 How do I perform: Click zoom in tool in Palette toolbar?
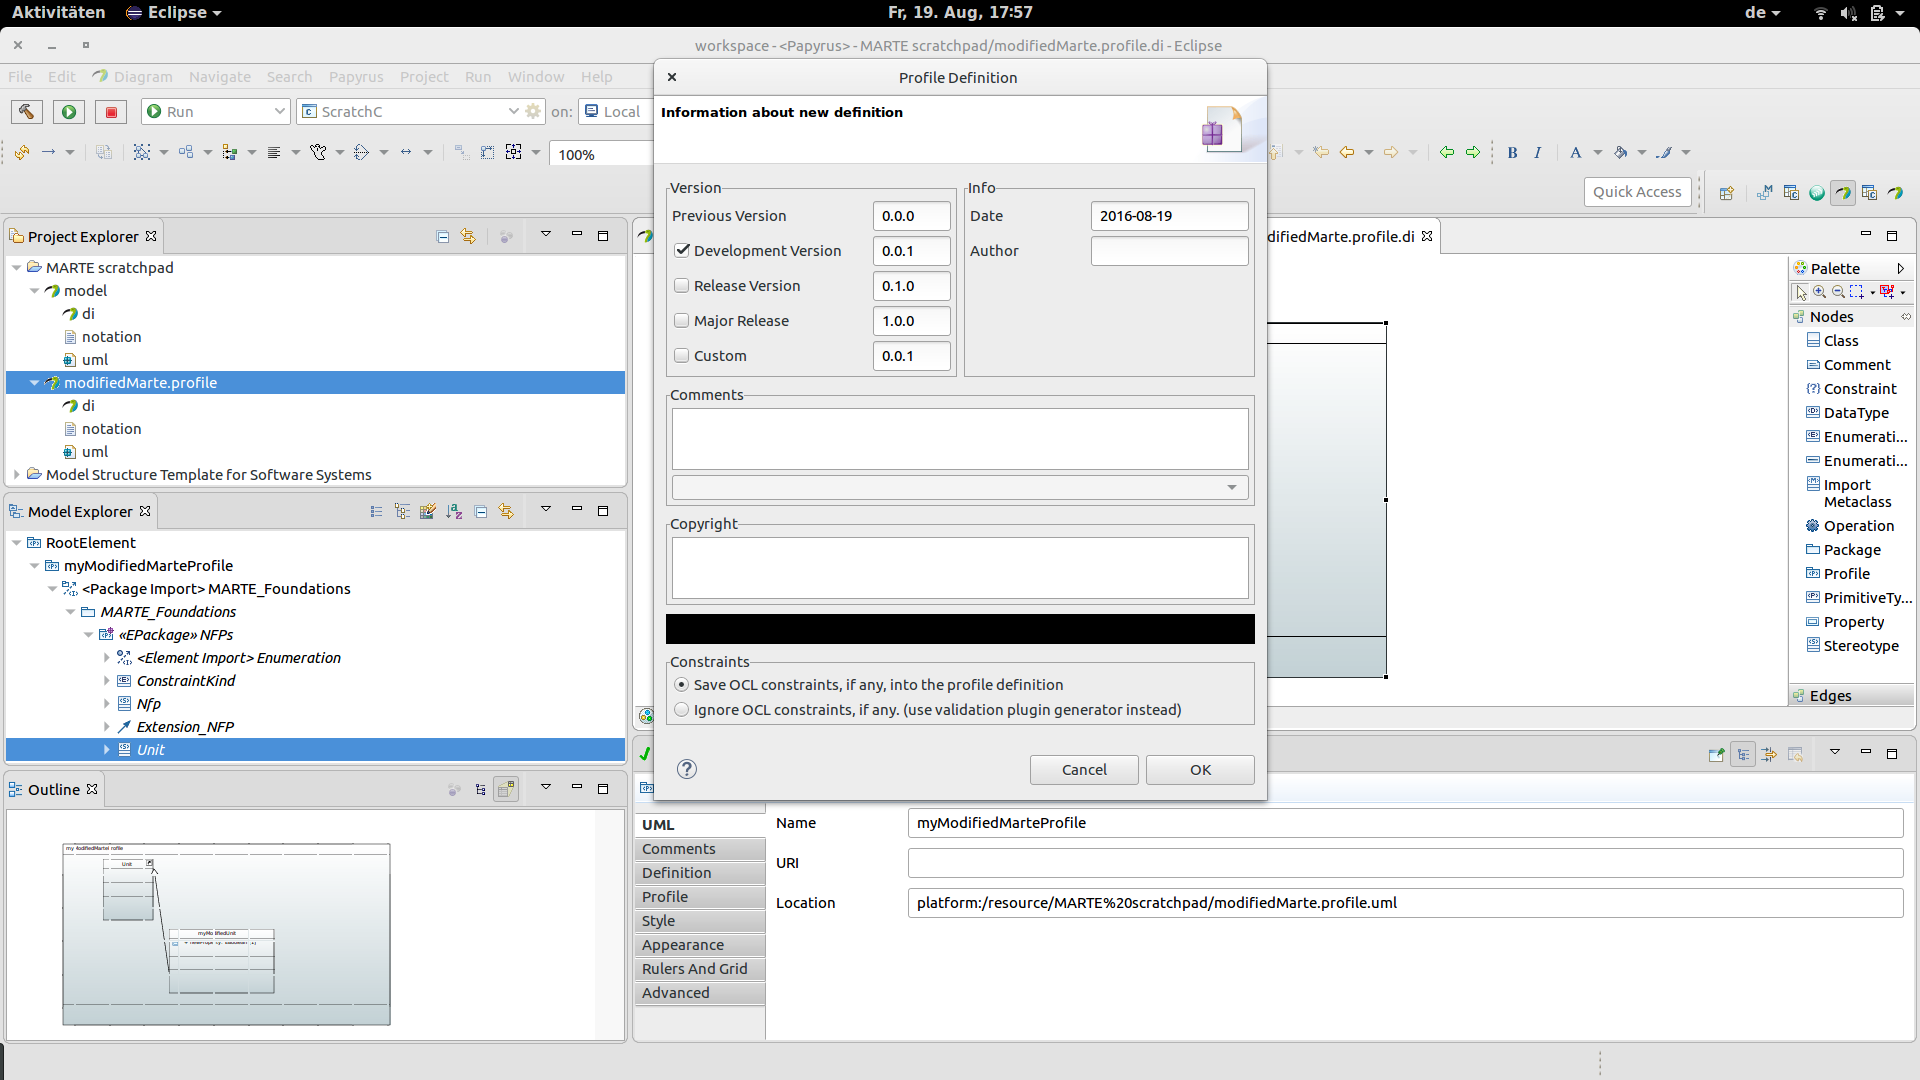[1820, 292]
